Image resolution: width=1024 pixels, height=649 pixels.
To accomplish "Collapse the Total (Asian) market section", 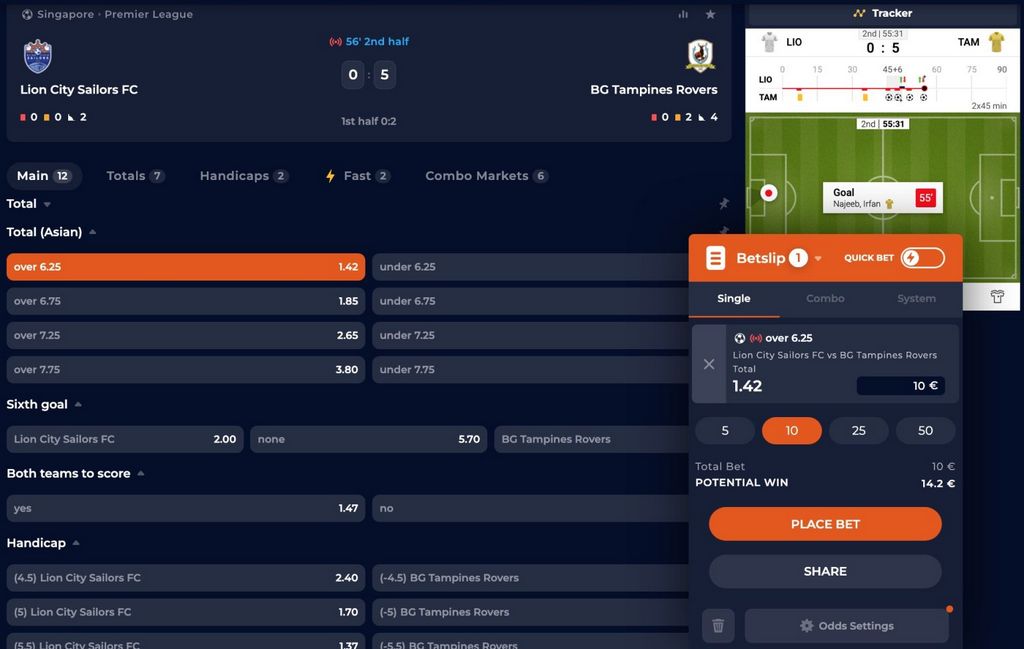I will click(93, 232).
